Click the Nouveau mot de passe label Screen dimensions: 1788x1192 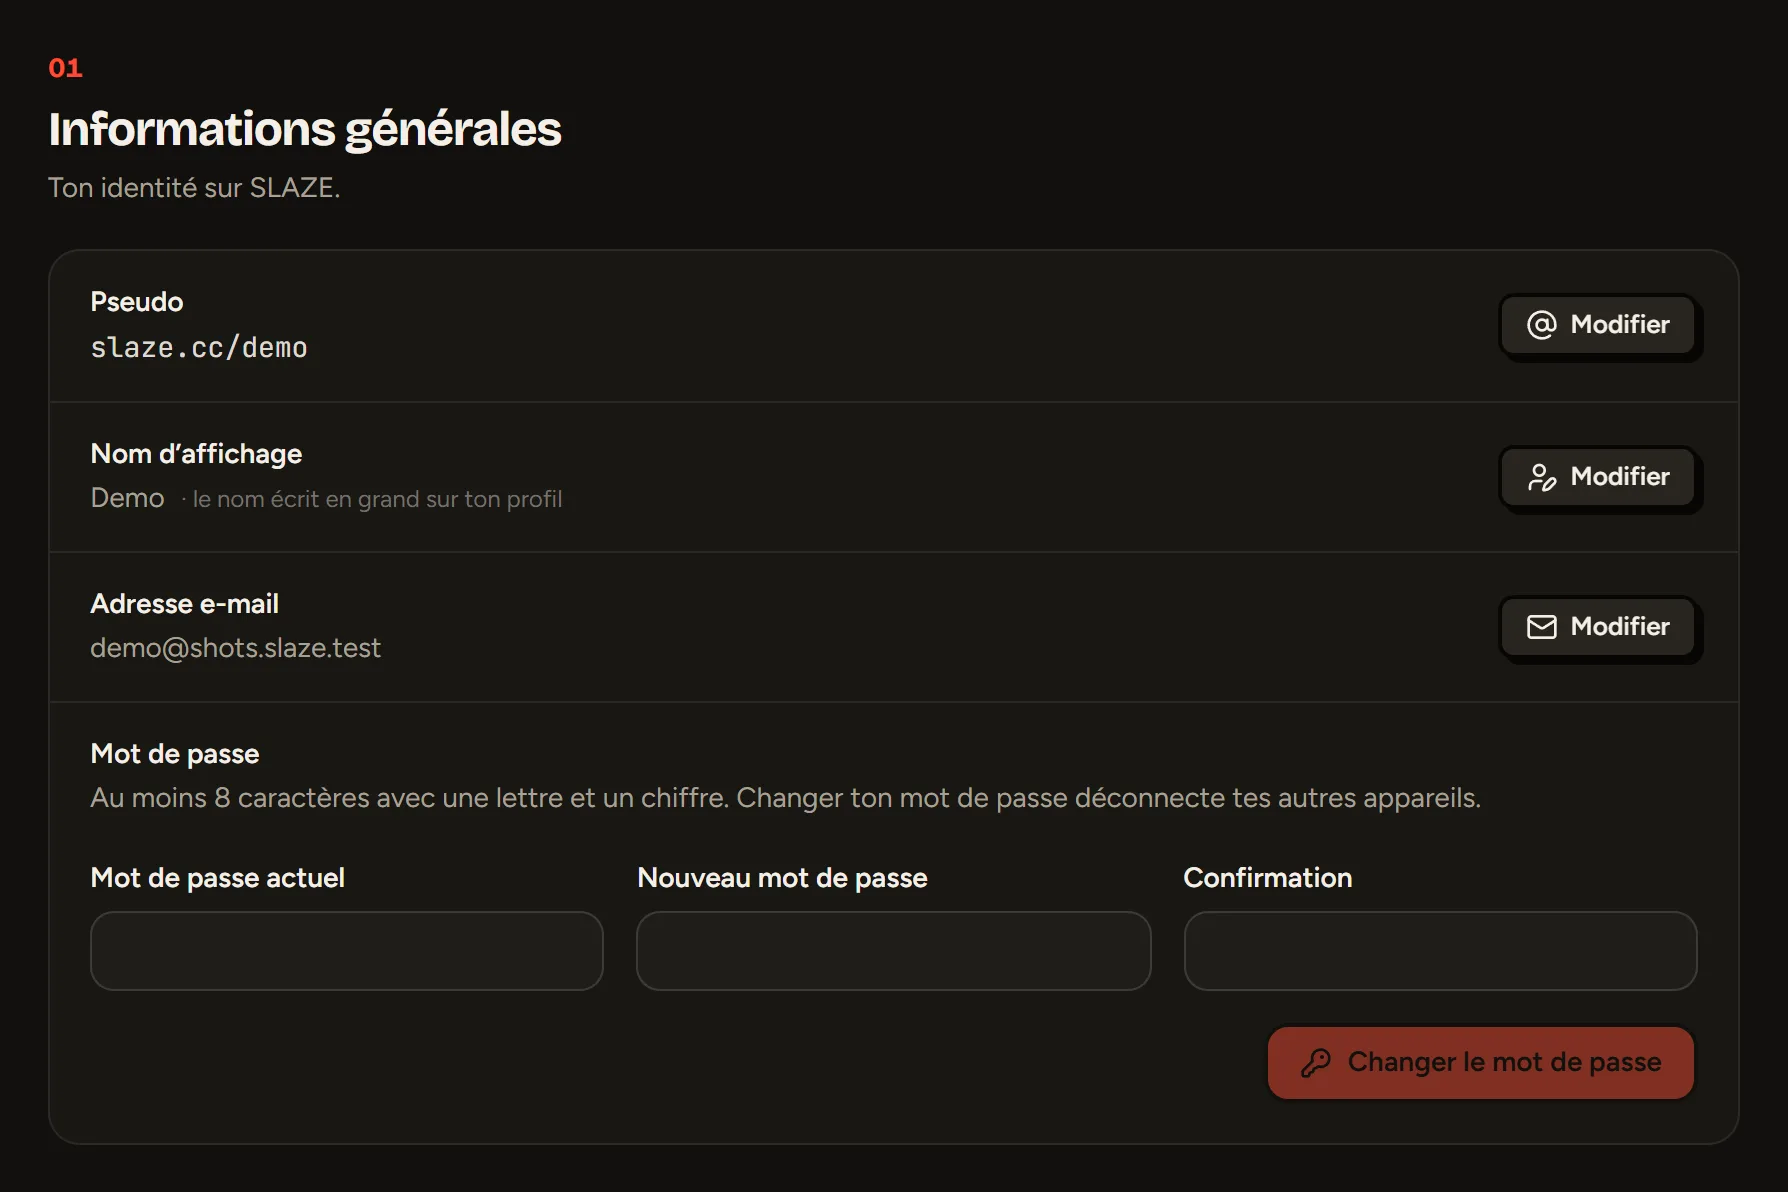click(x=783, y=878)
